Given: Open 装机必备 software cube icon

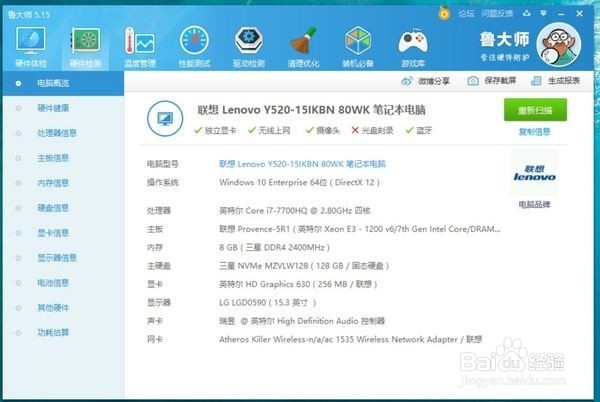Looking at the screenshot, I should 358,47.
